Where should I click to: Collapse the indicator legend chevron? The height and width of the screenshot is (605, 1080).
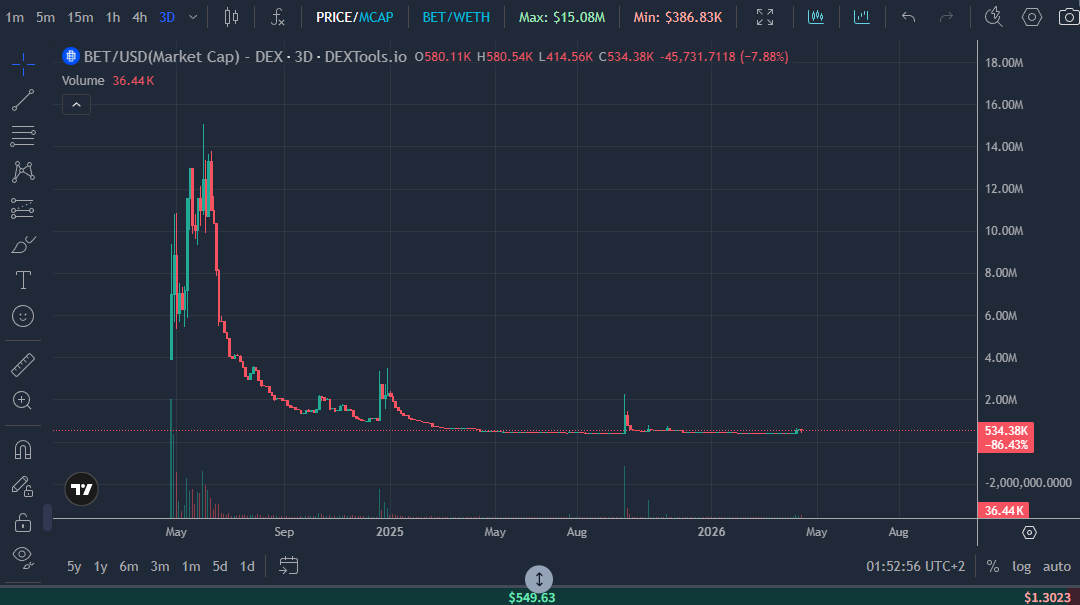(76, 105)
